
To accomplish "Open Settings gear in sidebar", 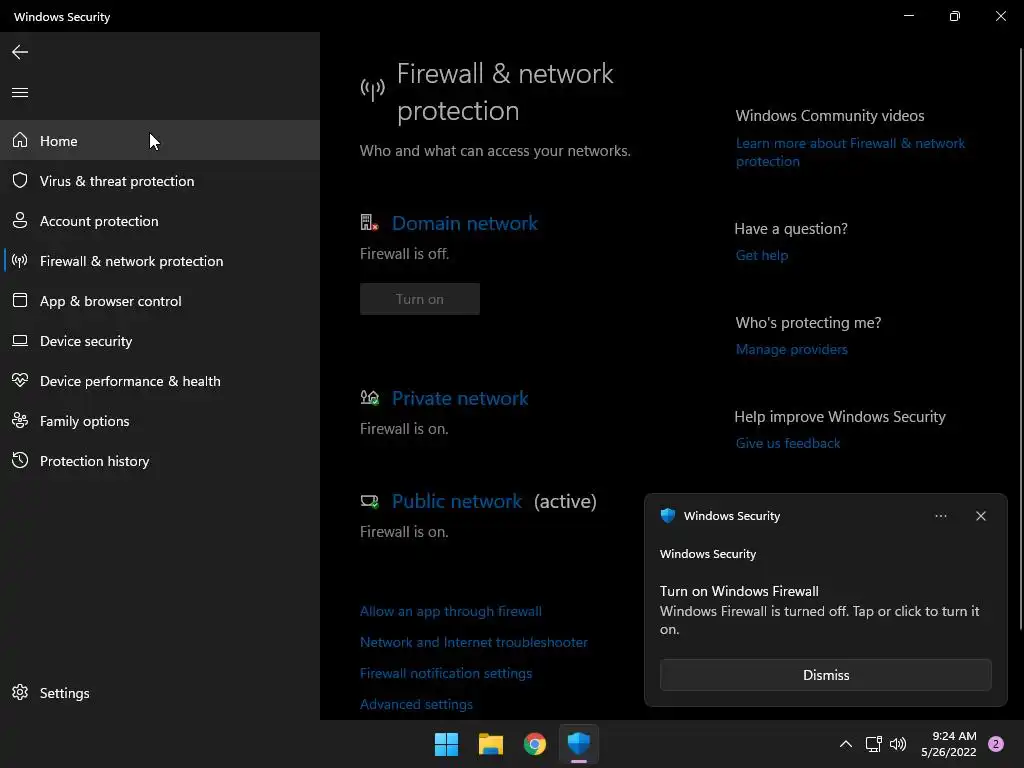I will click(x=20, y=693).
